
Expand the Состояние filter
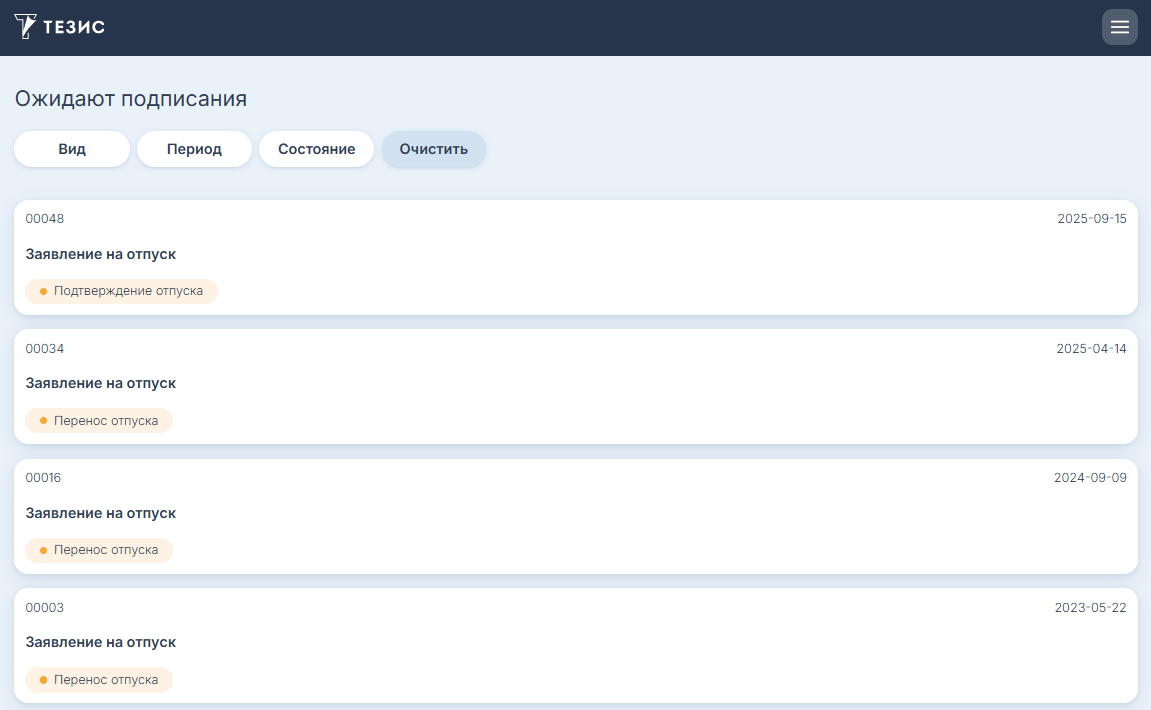click(x=316, y=149)
